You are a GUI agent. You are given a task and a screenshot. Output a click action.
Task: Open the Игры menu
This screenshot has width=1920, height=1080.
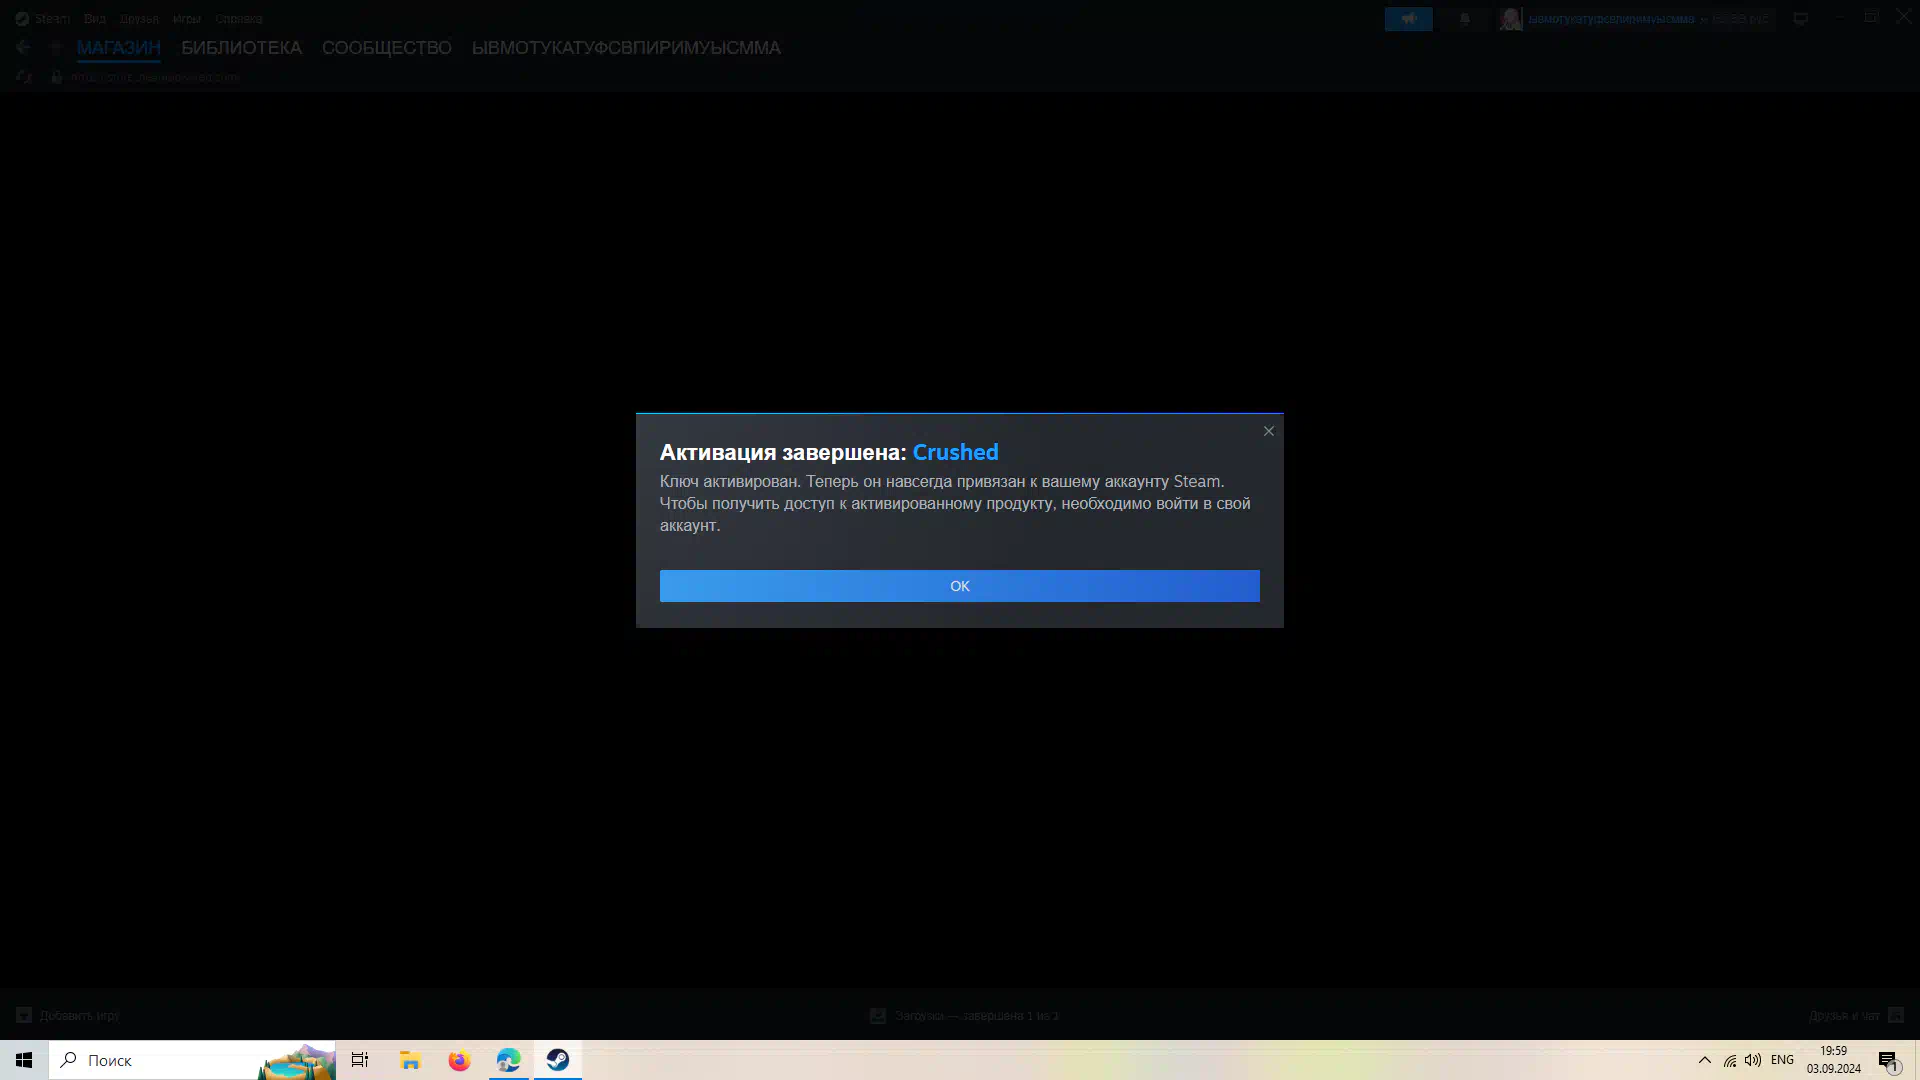pyautogui.click(x=186, y=19)
